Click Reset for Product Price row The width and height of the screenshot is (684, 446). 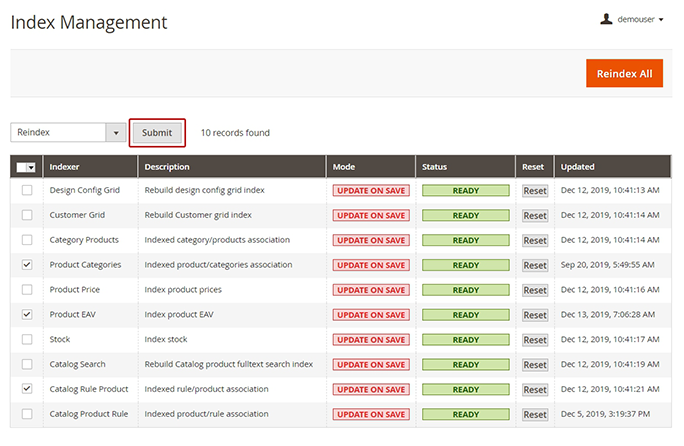point(535,290)
